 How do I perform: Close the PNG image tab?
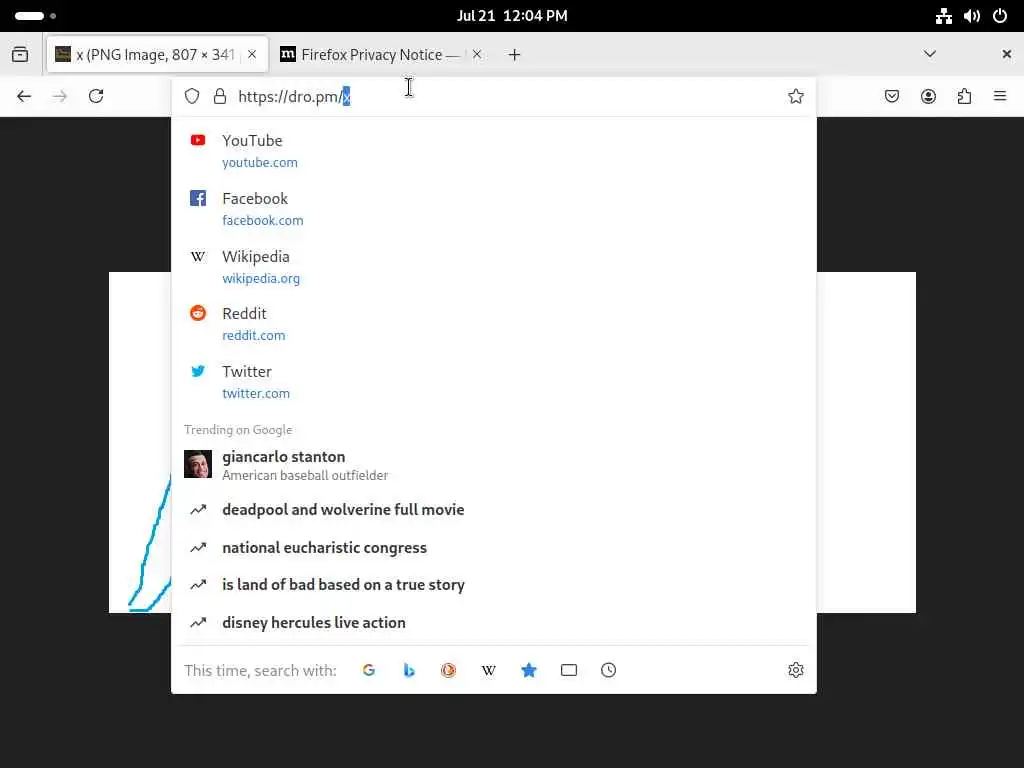[x=252, y=55]
